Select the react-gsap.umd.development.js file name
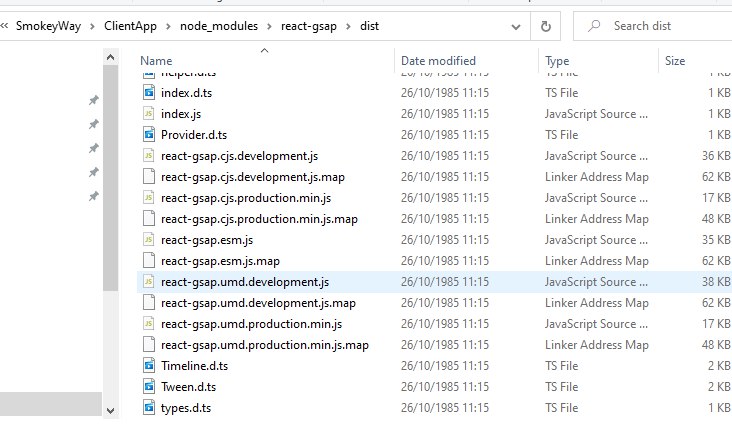The width and height of the screenshot is (732, 441). (245, 282)
